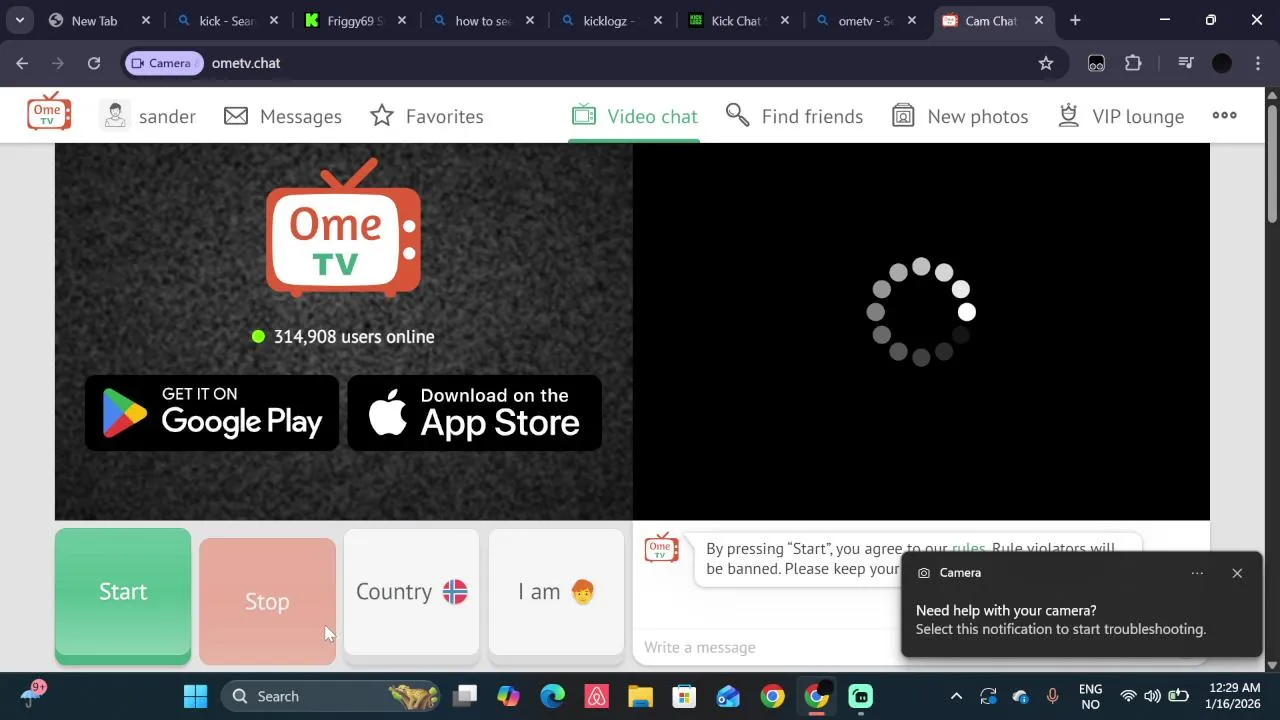
Task: Open the tab search dropdown arrow
Action: (19, 20)
